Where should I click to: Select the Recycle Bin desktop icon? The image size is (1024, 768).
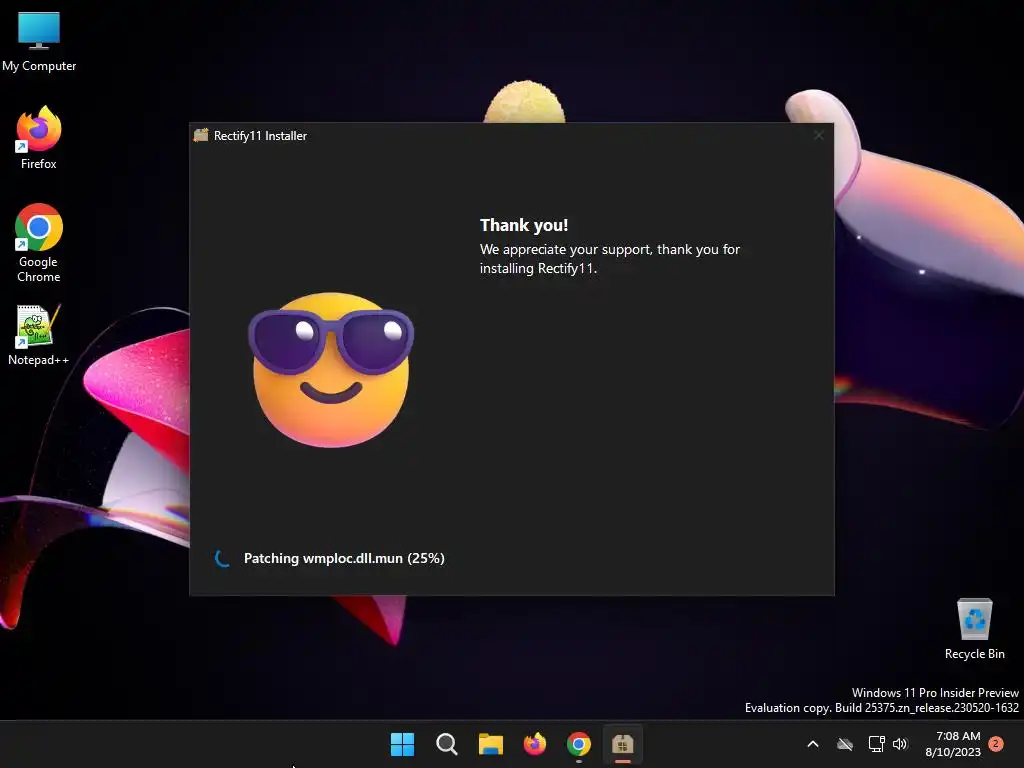[x=974, y=629]
